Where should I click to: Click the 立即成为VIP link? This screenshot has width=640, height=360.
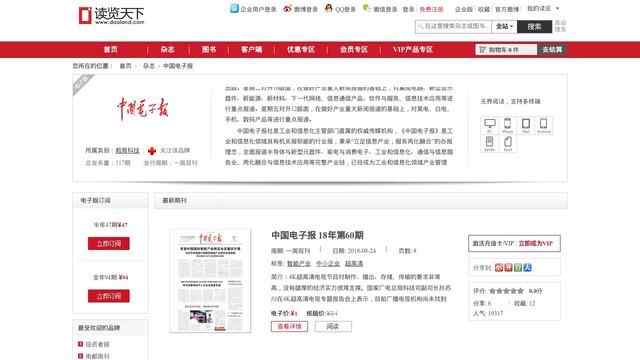pos(536,243)
